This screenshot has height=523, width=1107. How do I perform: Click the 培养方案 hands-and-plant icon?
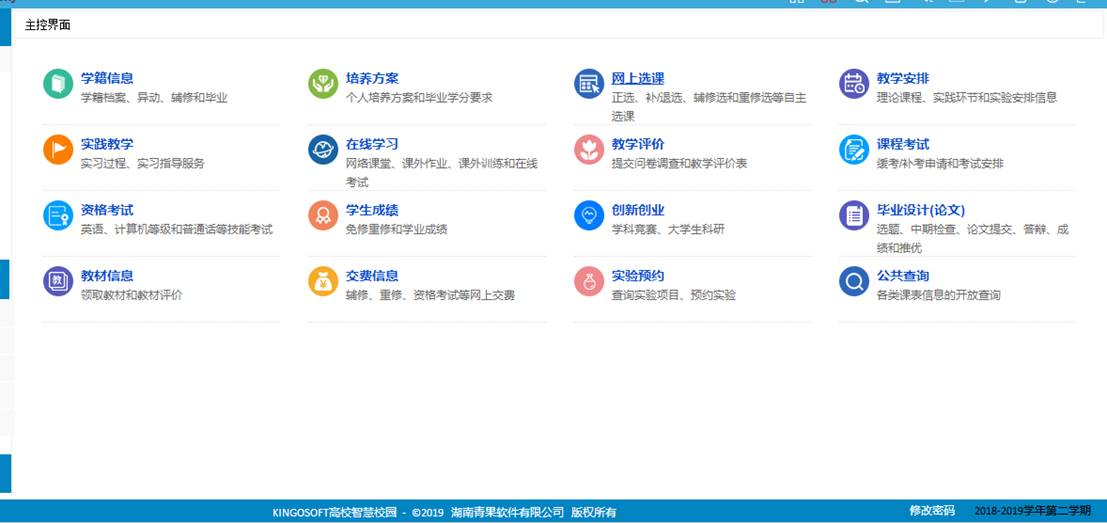323,84
